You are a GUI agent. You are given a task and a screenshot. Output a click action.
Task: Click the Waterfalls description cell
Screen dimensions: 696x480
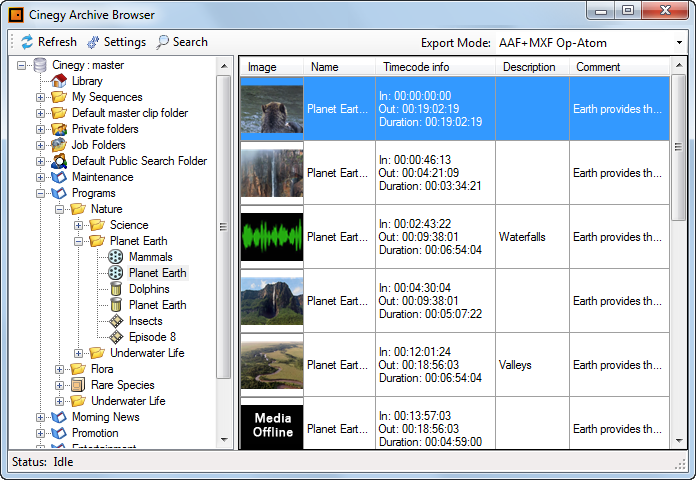click(x=532, y=237)
